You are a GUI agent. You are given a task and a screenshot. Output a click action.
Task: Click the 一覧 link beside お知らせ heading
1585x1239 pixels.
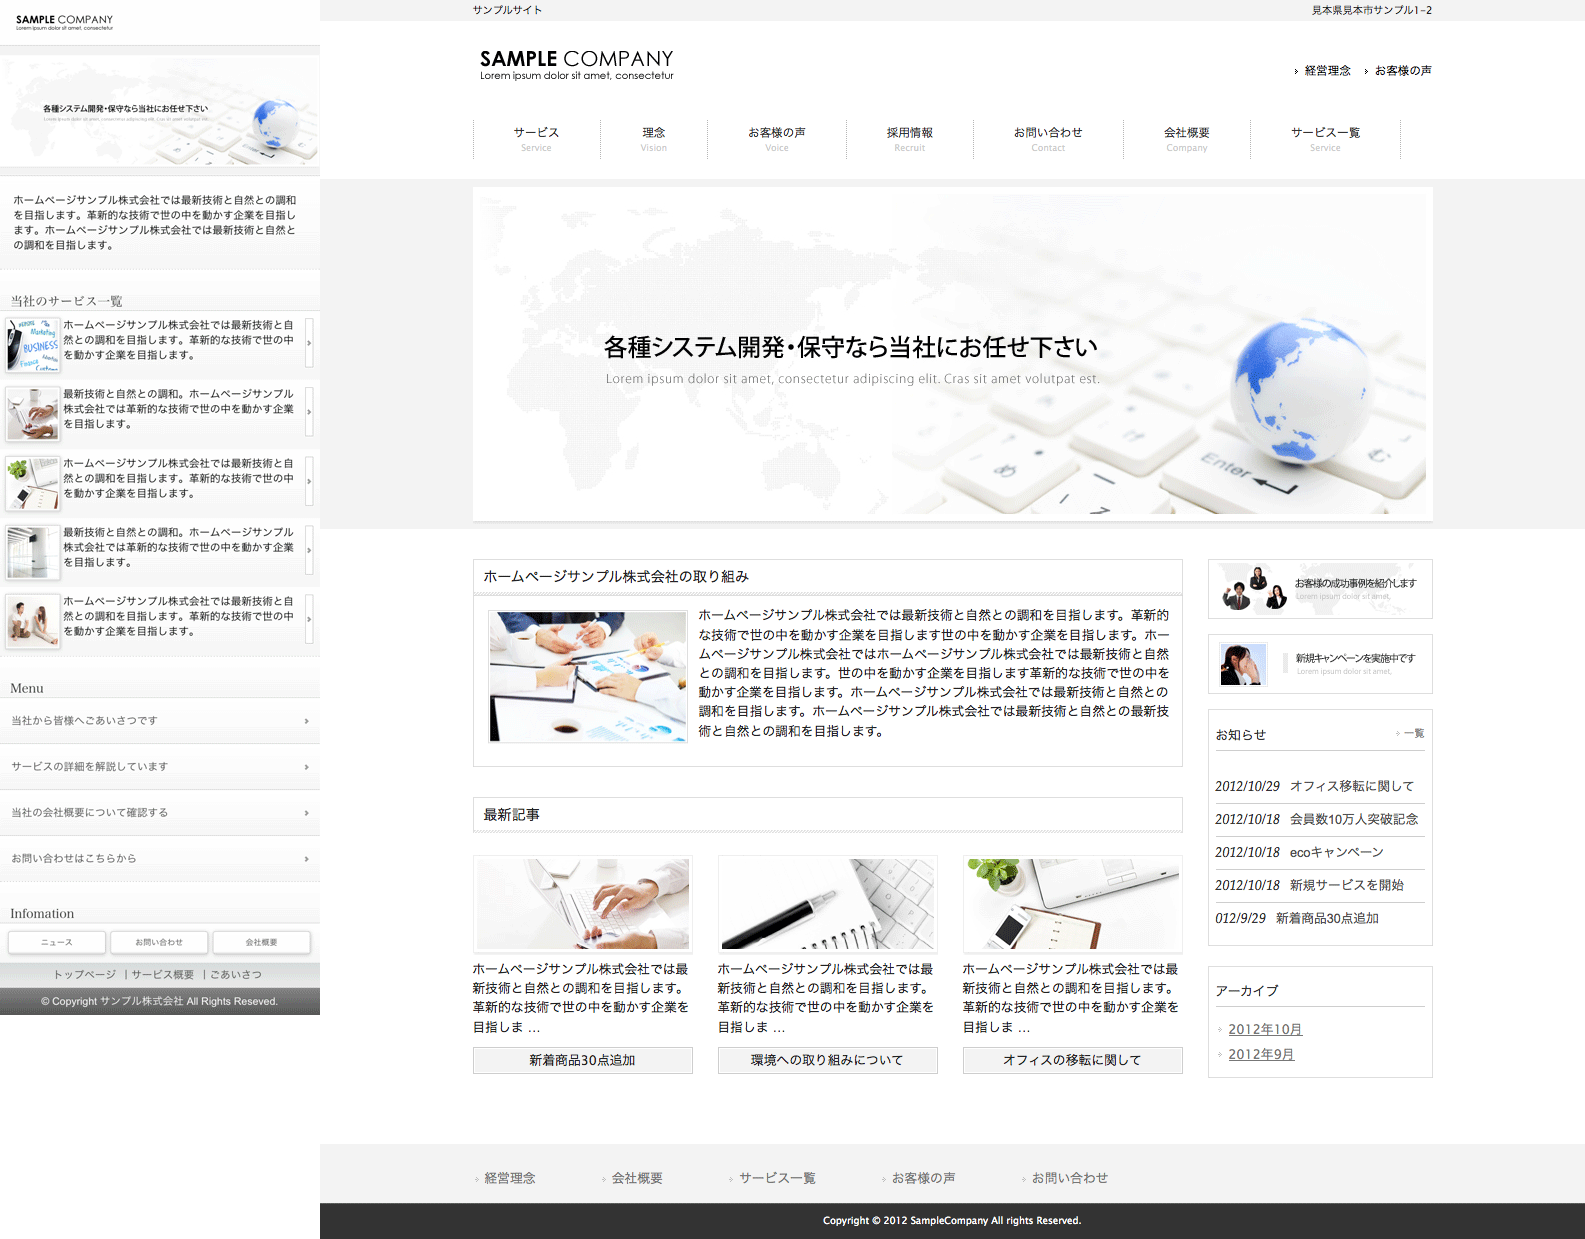[x=1412, y=734]
